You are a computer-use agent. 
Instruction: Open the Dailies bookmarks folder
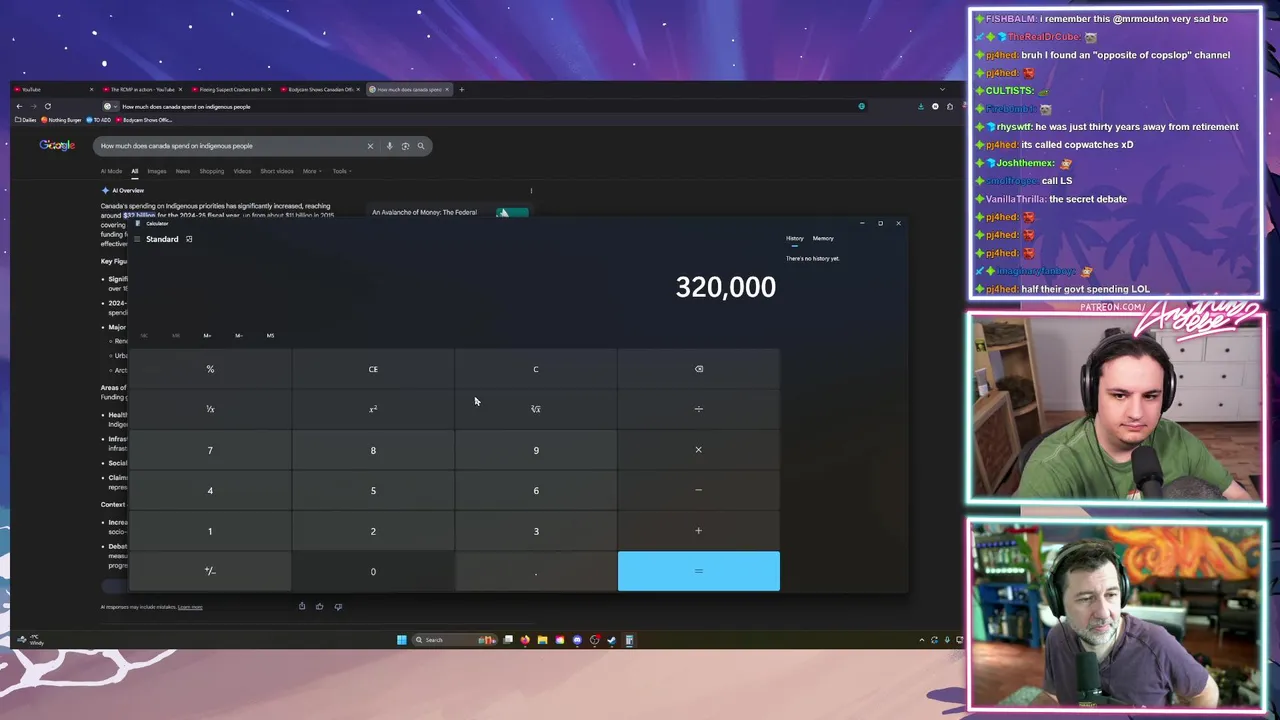point(26,120)
